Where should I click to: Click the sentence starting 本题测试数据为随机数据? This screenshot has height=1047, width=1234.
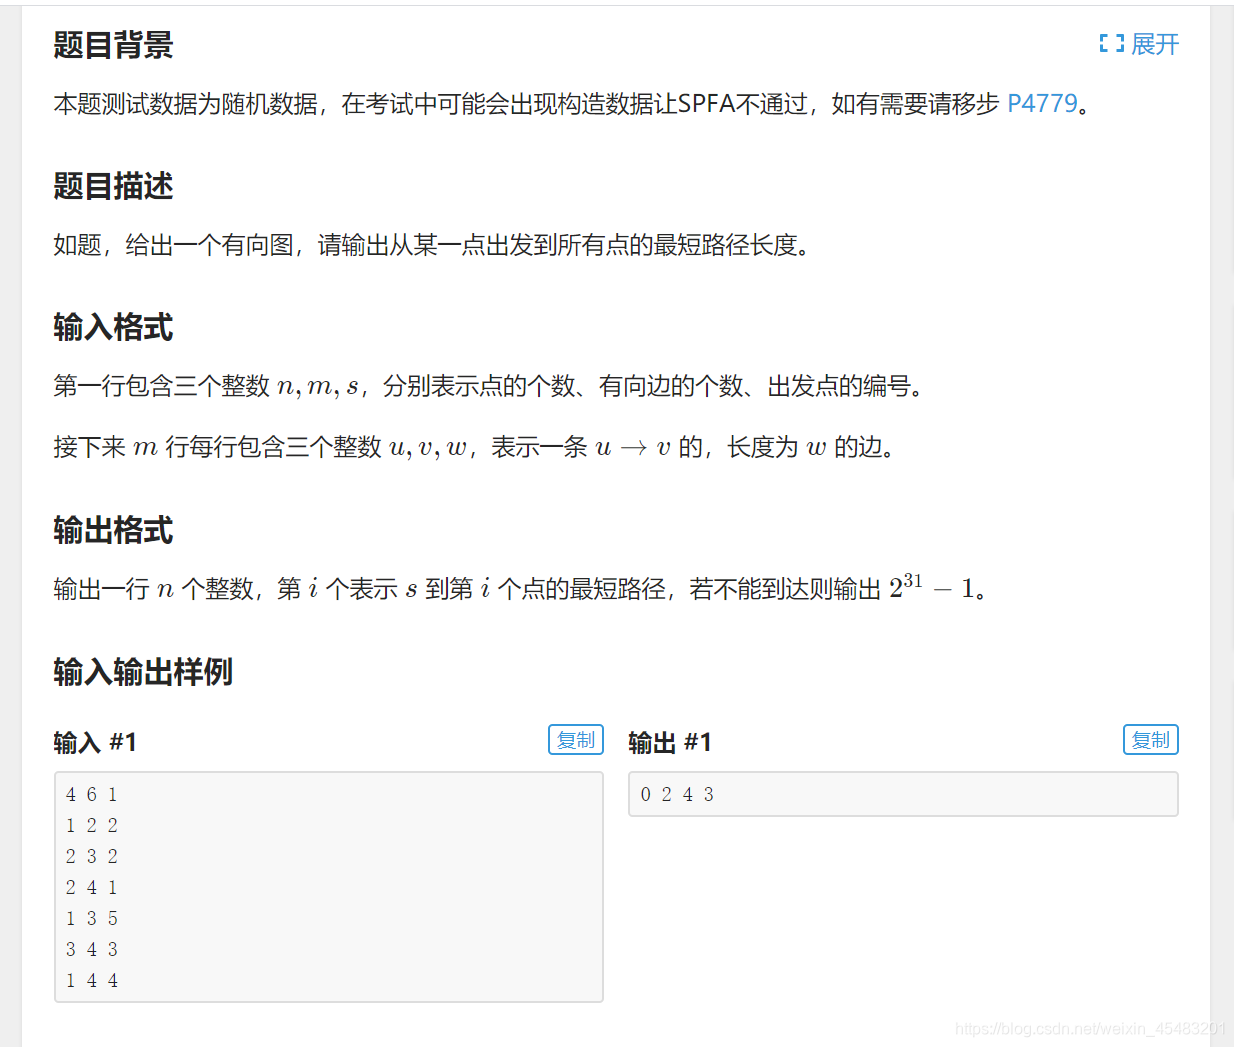[571, 104]
